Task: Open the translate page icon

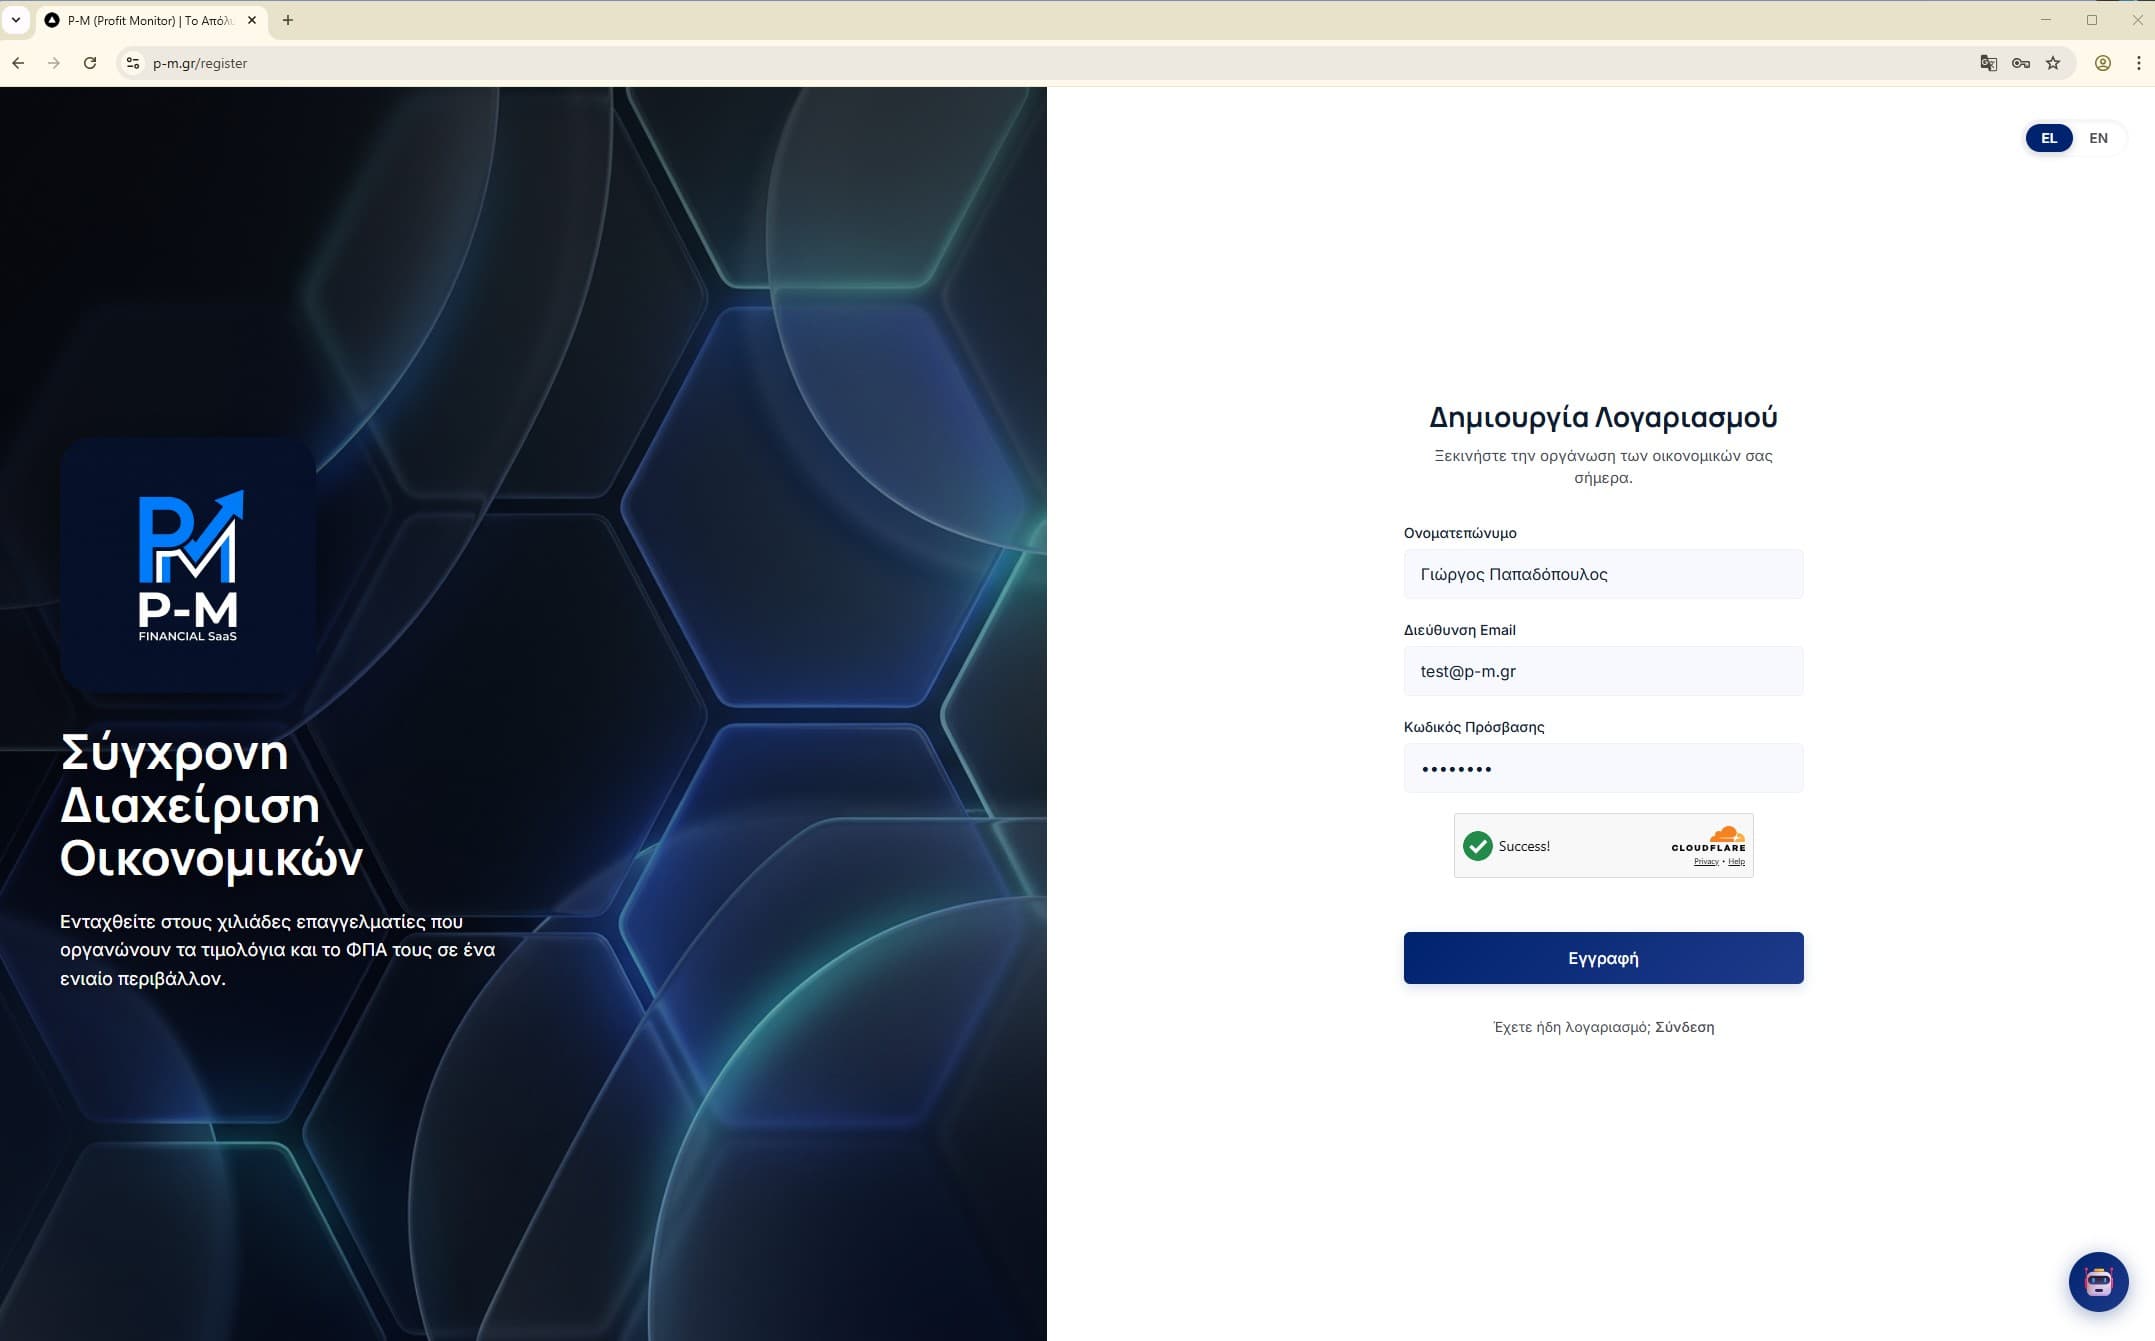Action: [x=1988, y=63]
